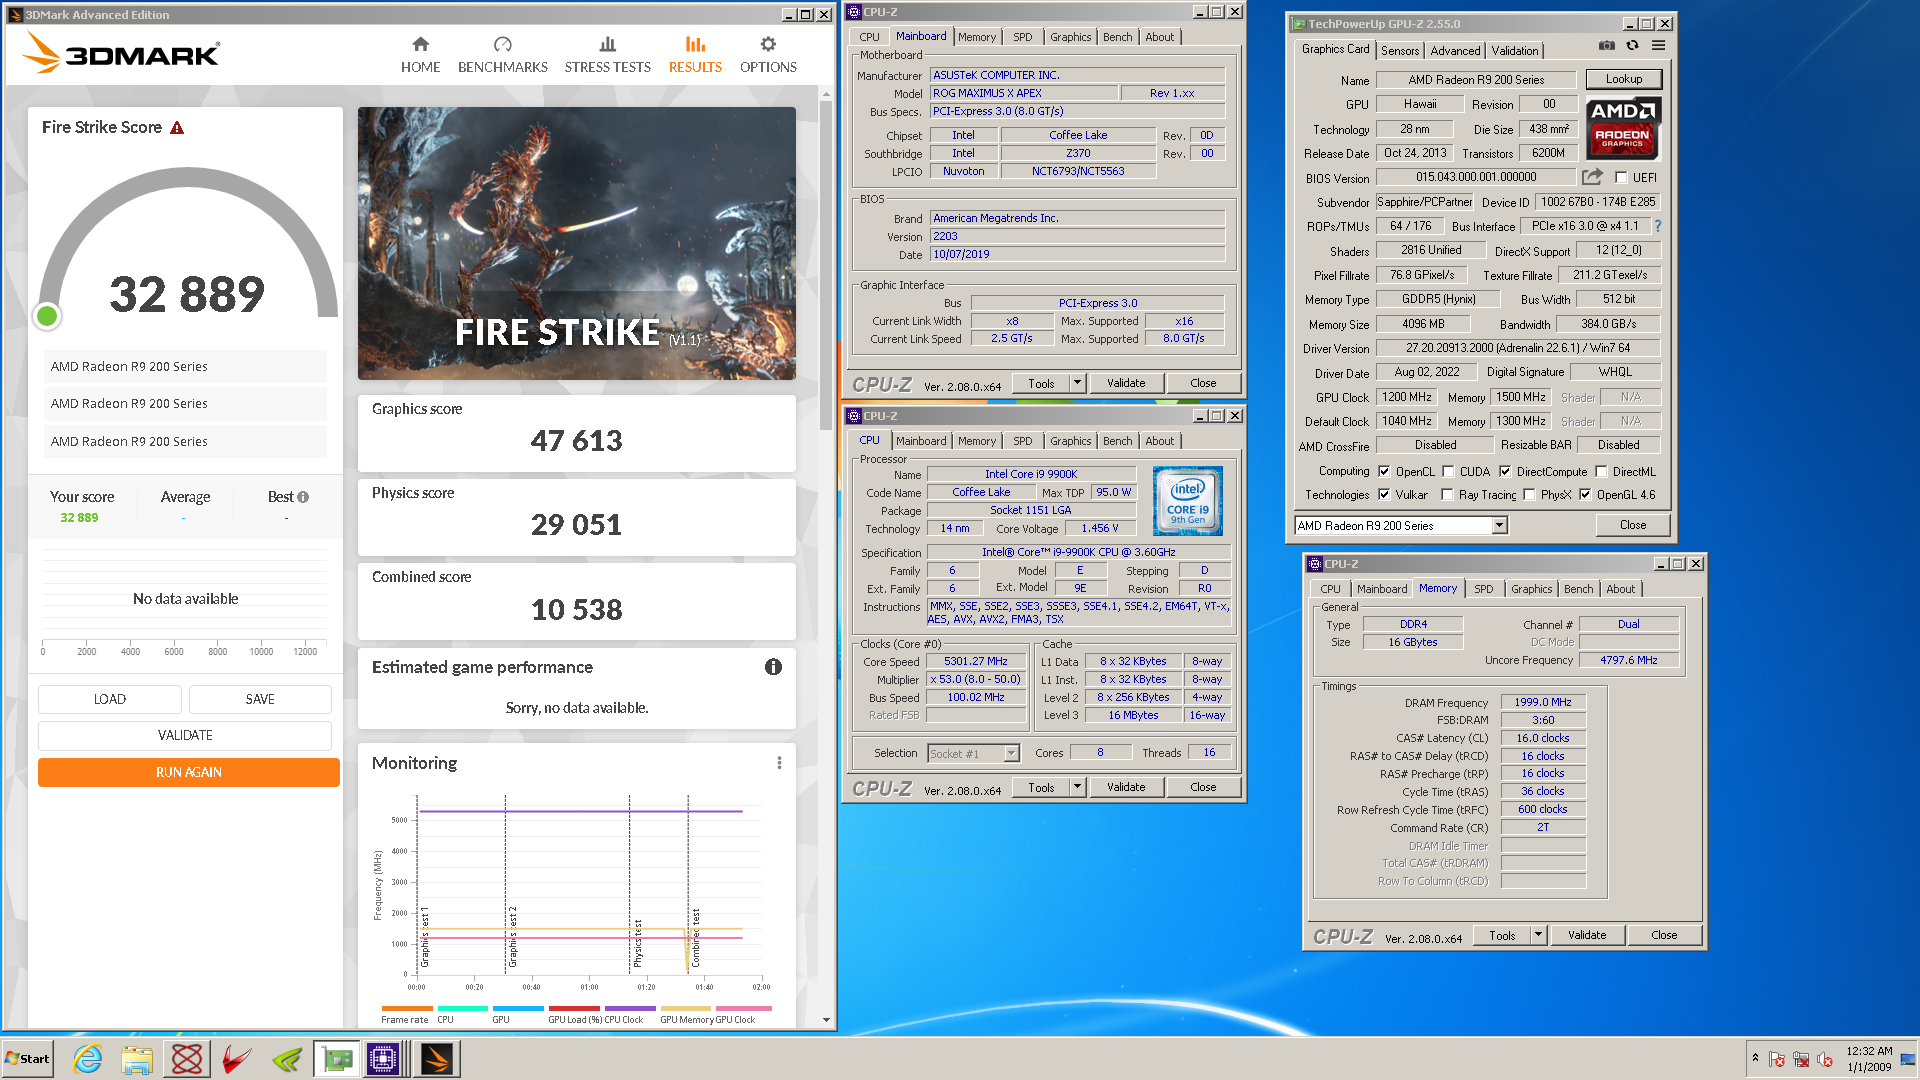Toggle the OpenCL checkbox
This screenshot has width=1920, height=1080.
coord(1384,472)
